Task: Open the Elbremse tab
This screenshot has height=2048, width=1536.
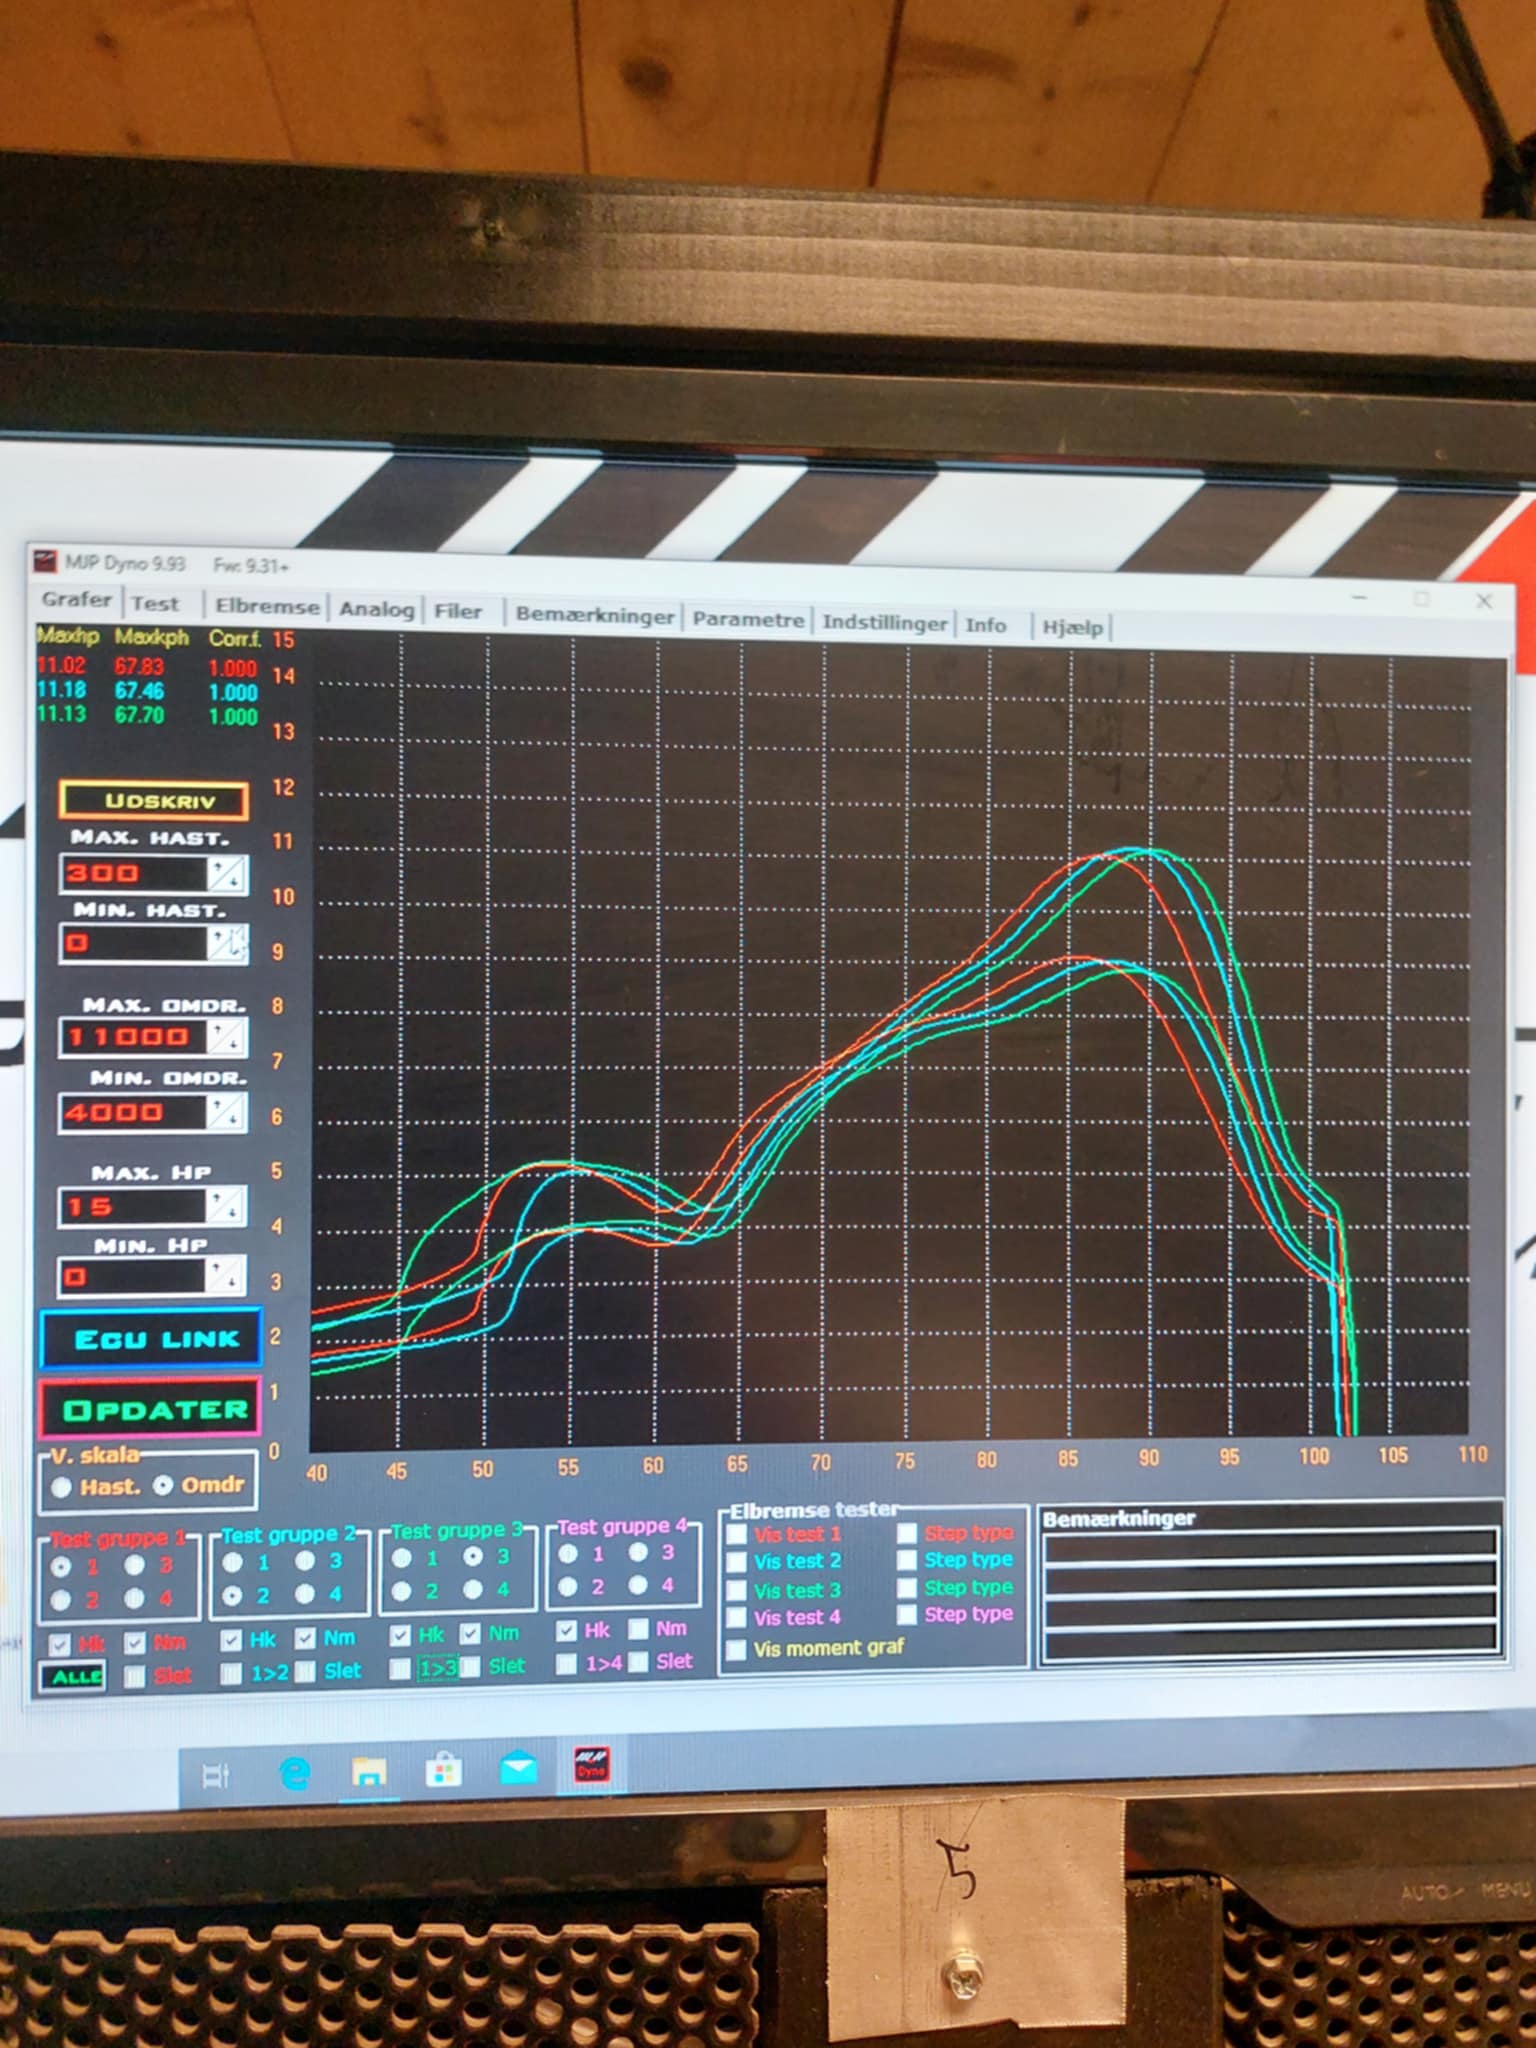Action: 267,607
